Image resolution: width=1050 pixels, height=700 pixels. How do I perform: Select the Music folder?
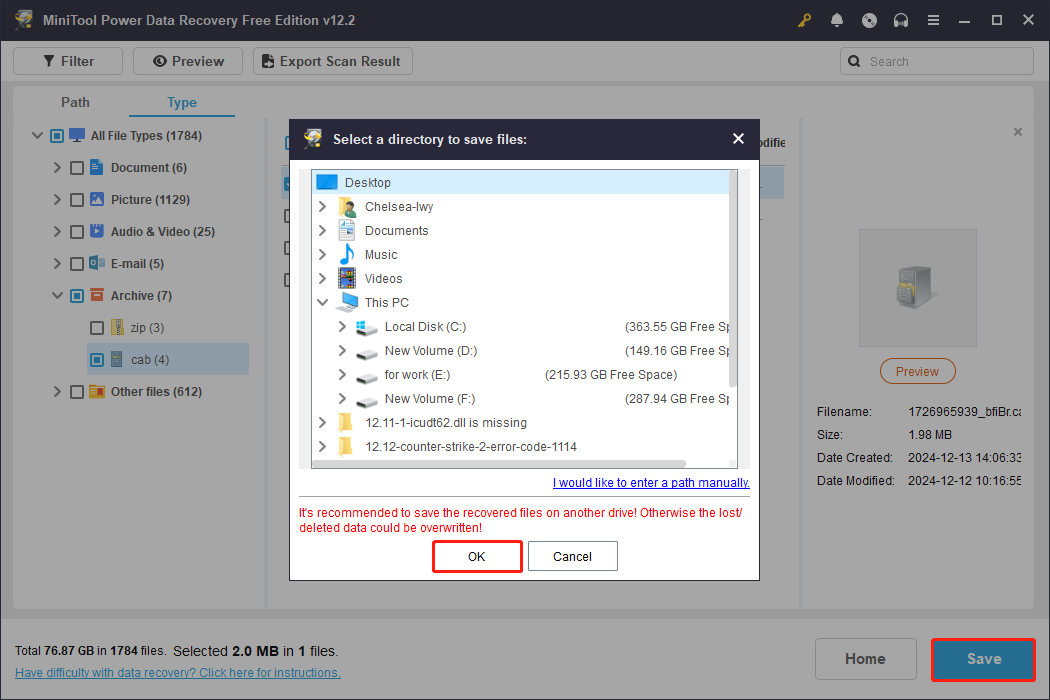coord(380,255)
